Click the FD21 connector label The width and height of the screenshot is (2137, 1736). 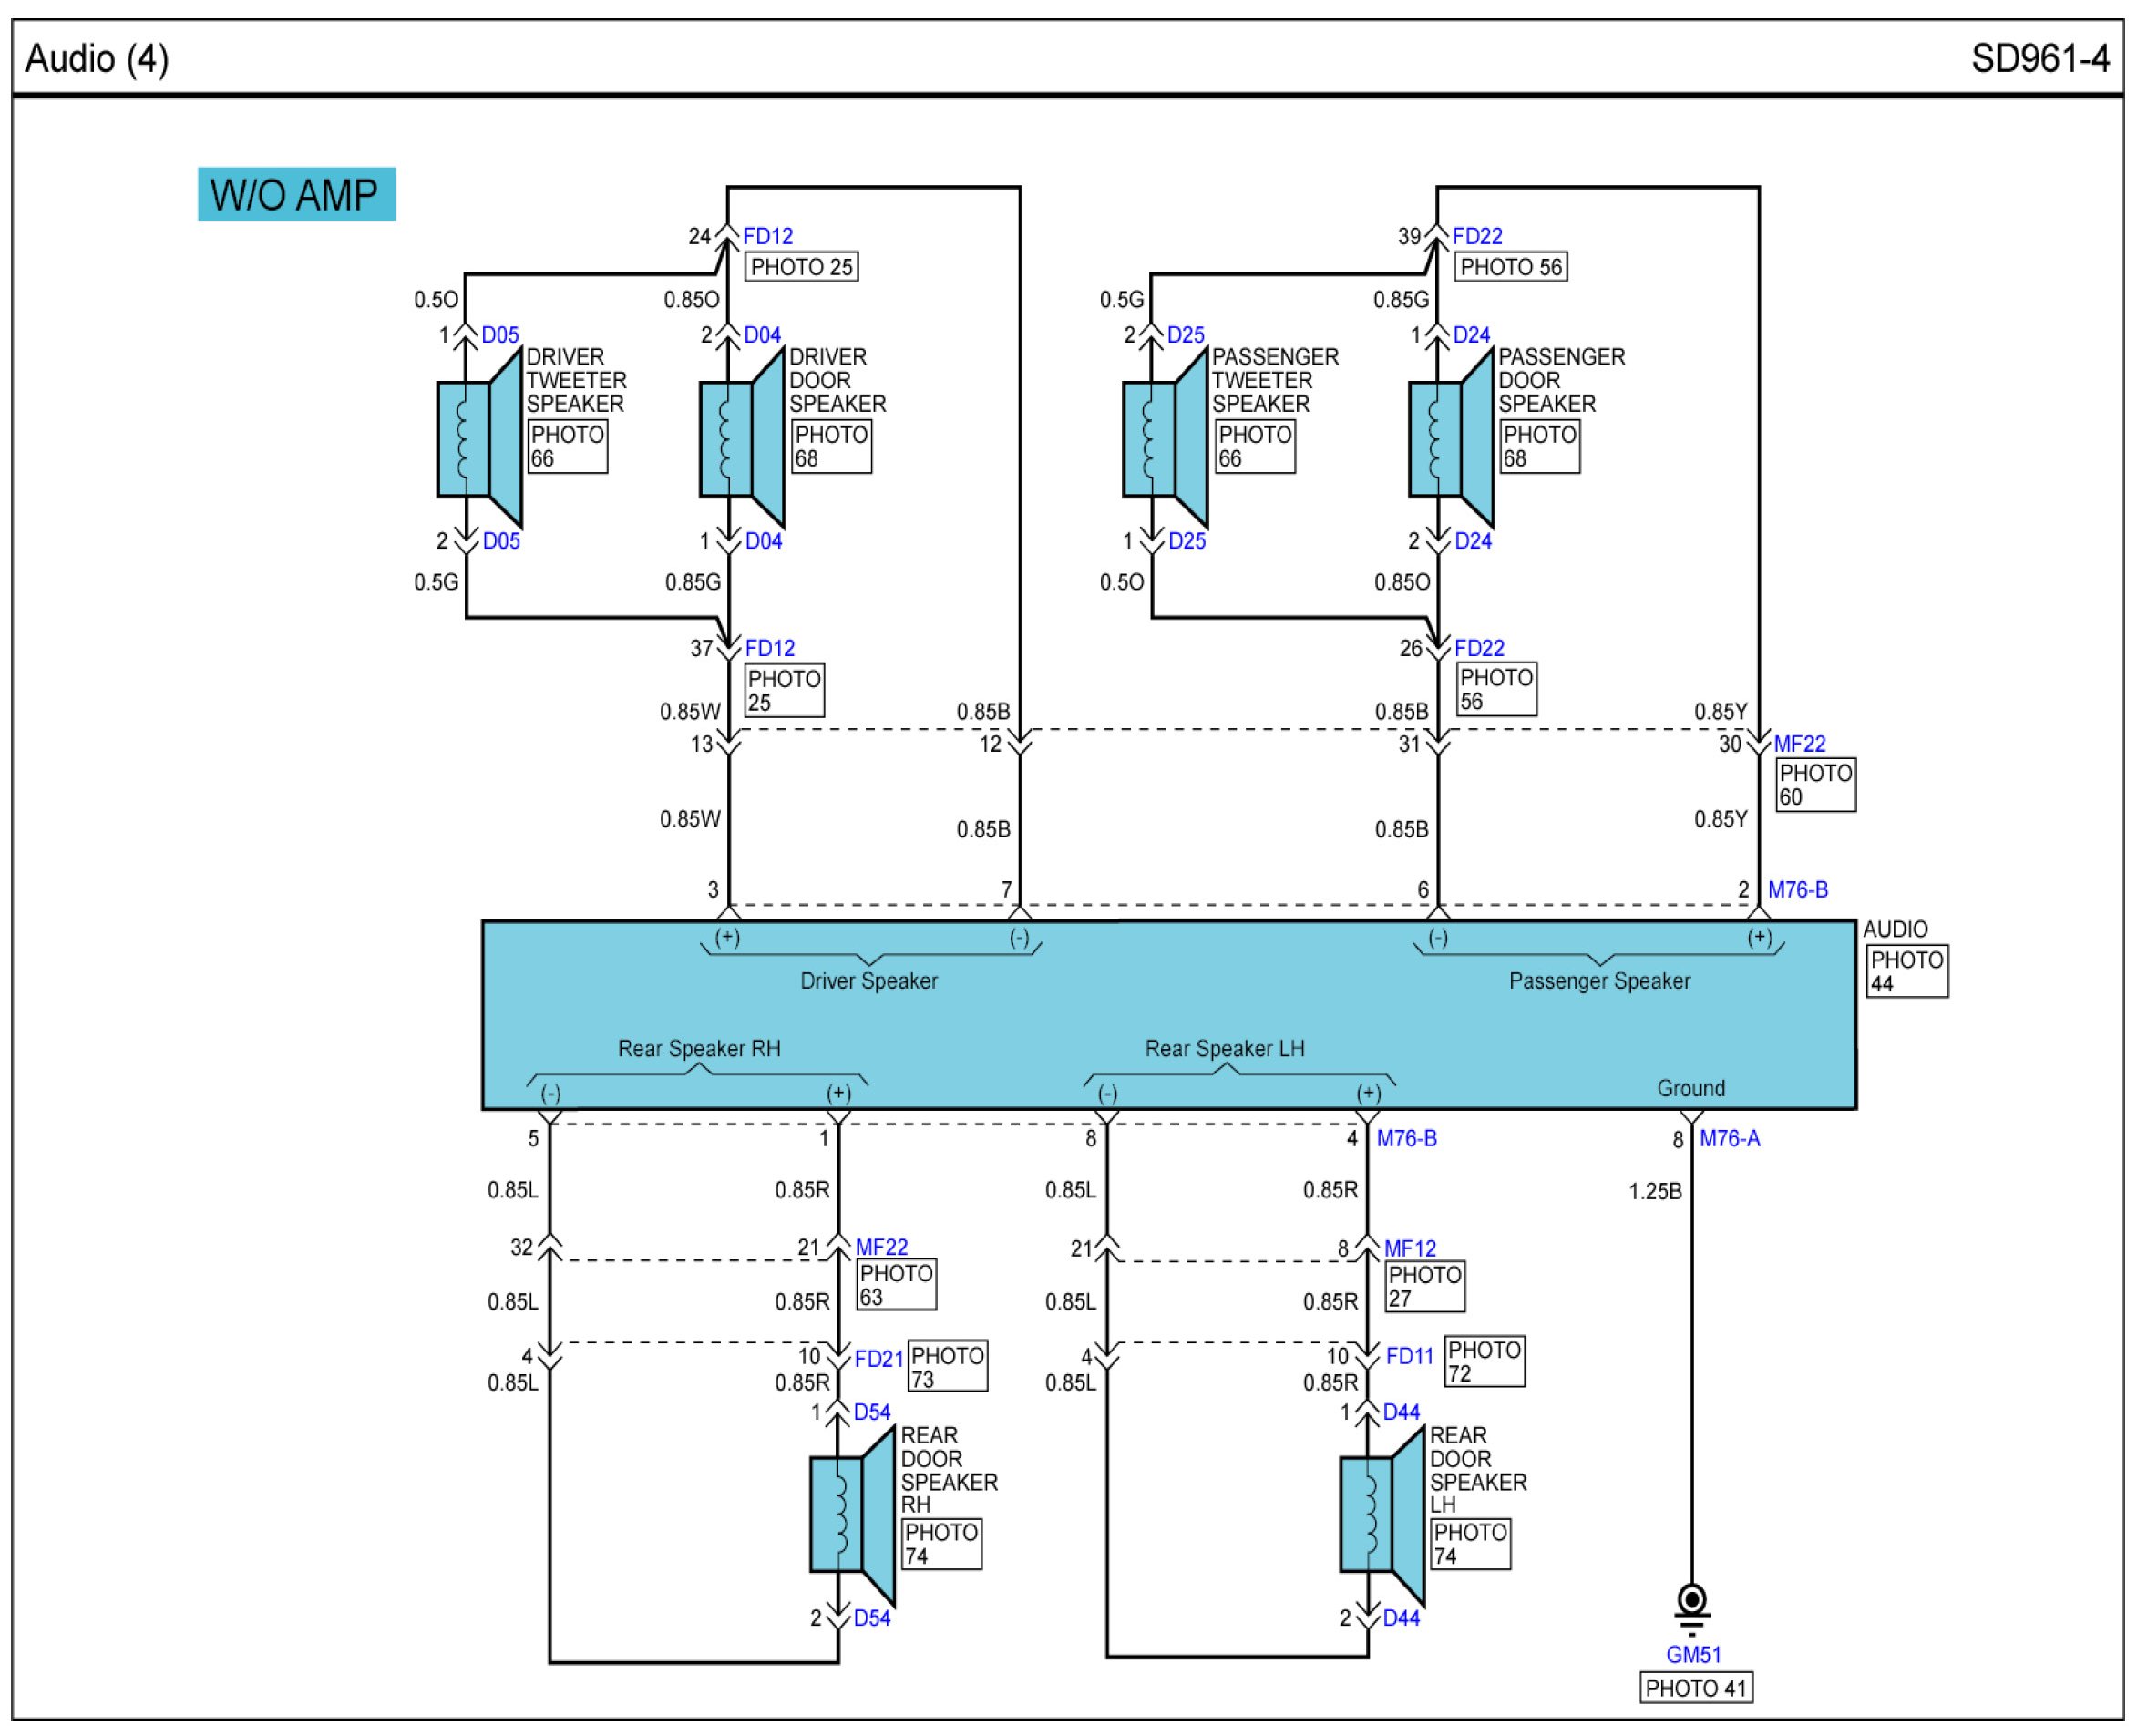(x=879, y=1359)
